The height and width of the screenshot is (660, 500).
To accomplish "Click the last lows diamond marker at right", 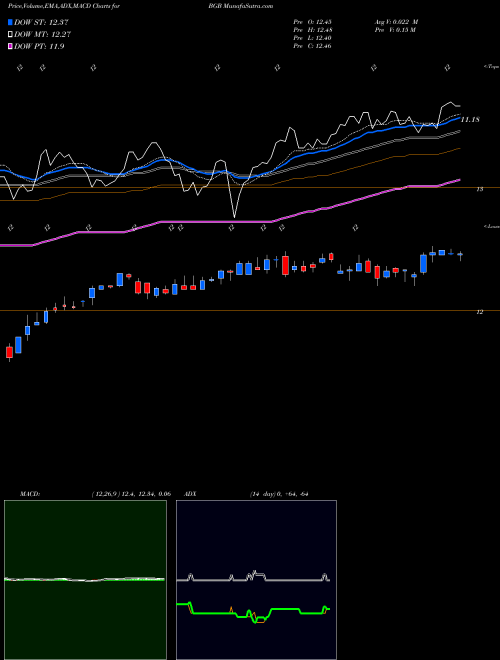I will point(355,228).
